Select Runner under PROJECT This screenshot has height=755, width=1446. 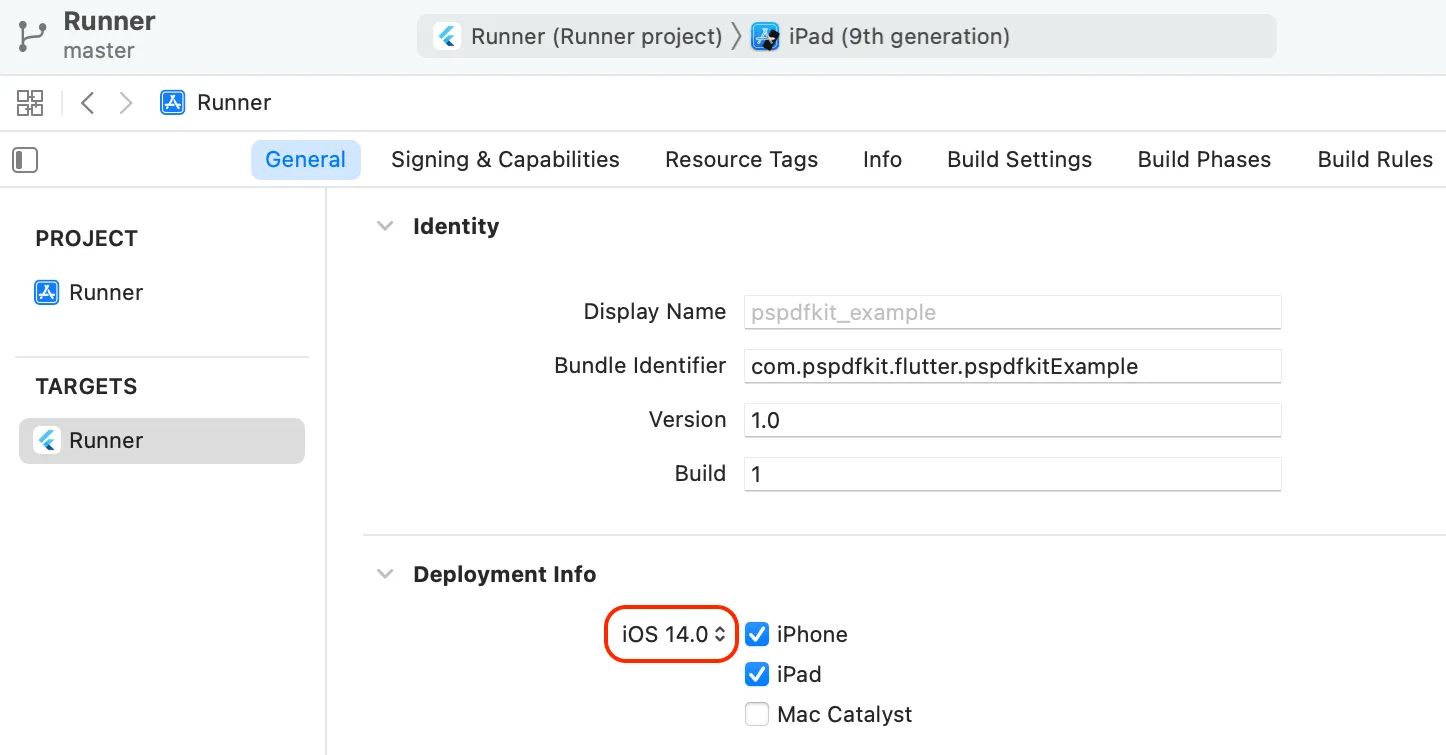click(105, 292)
